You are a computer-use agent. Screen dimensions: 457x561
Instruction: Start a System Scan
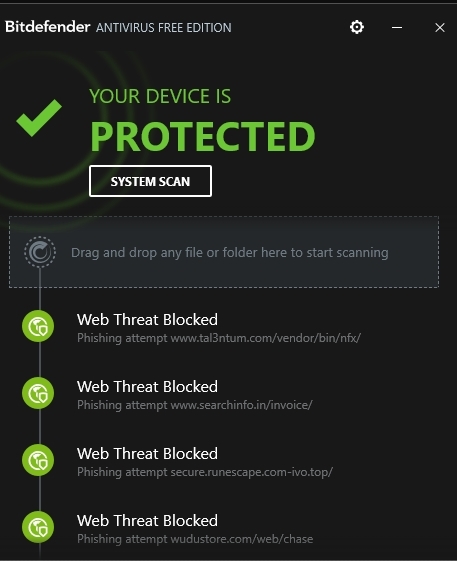[150, 181]
